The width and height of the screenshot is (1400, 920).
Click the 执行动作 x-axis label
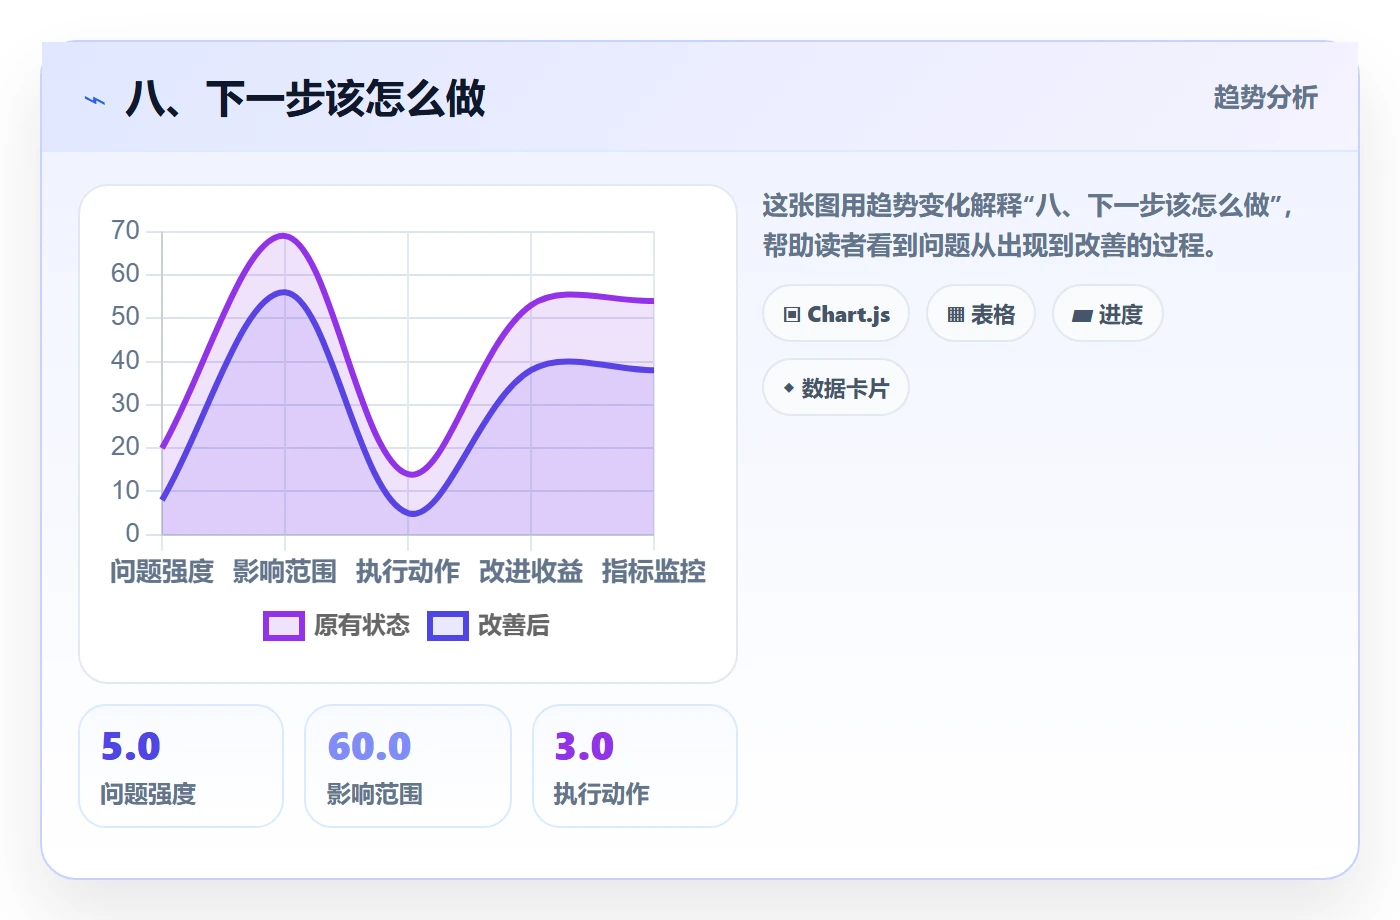click(408, 572)
